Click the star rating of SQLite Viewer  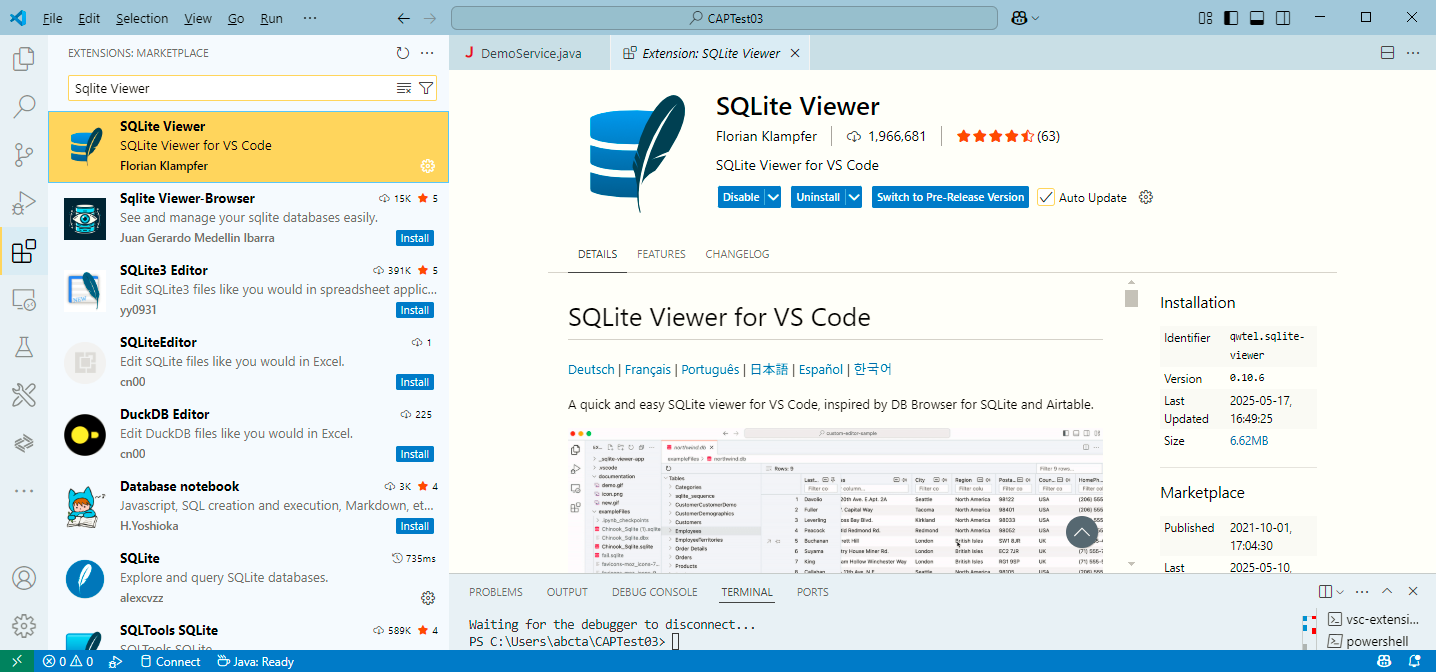(x=1008, y=136)
